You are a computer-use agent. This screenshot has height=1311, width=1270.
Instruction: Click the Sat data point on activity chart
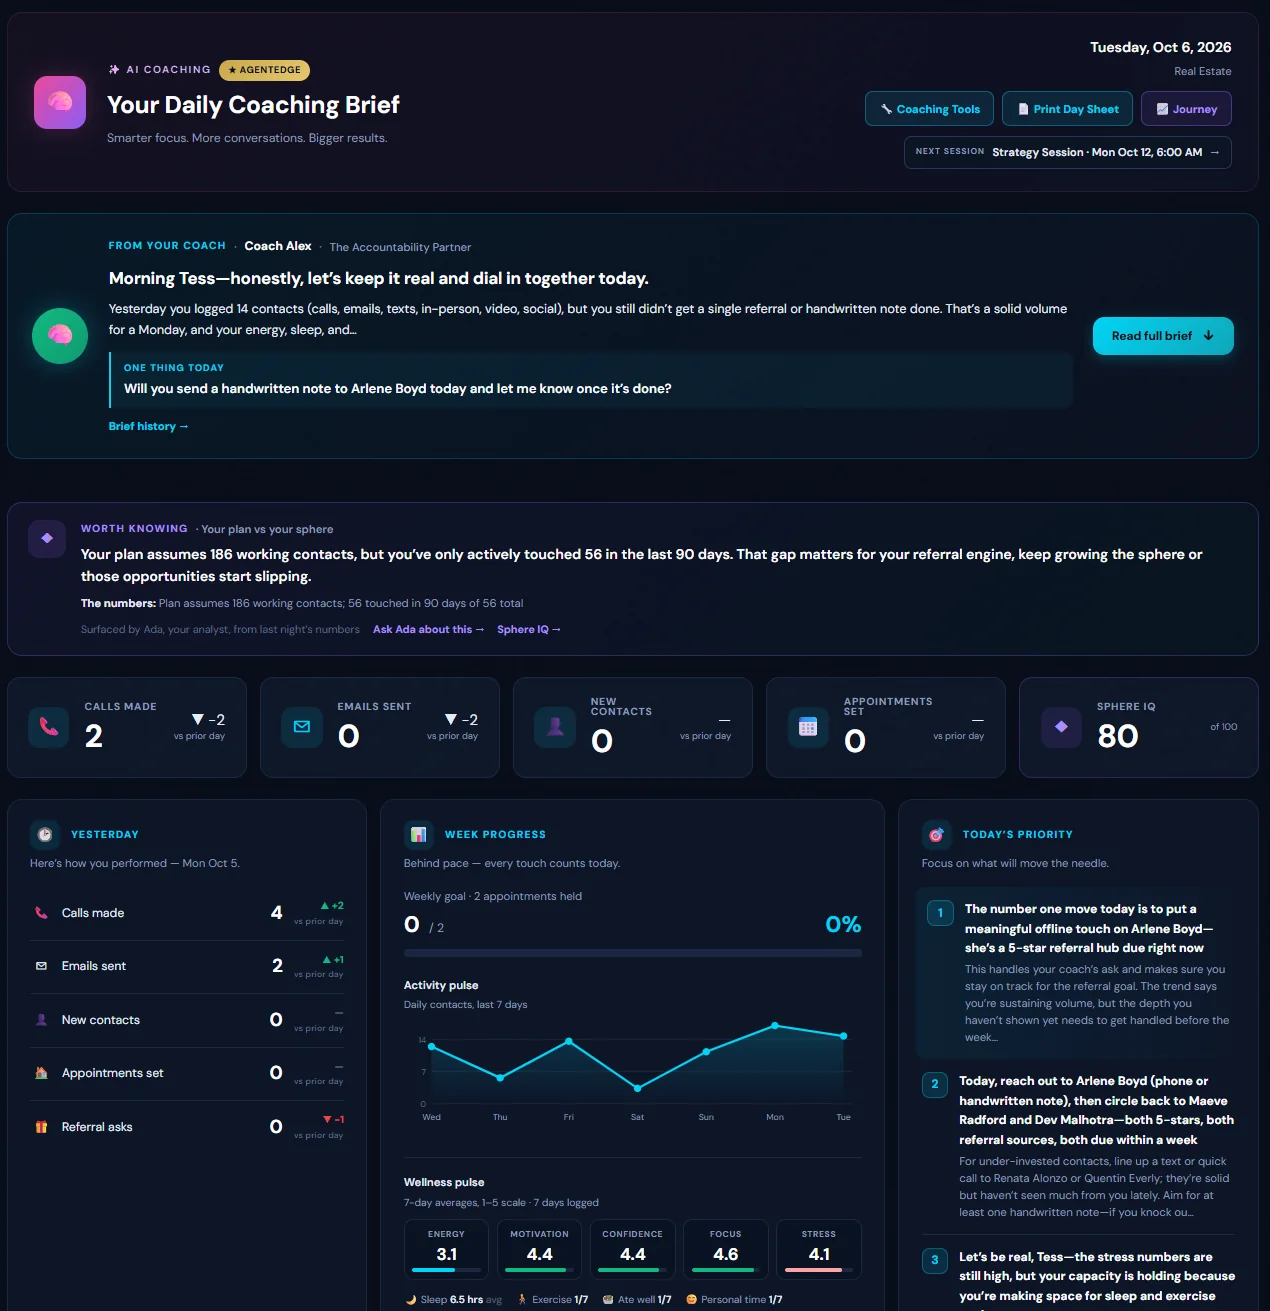(637, 1088)
